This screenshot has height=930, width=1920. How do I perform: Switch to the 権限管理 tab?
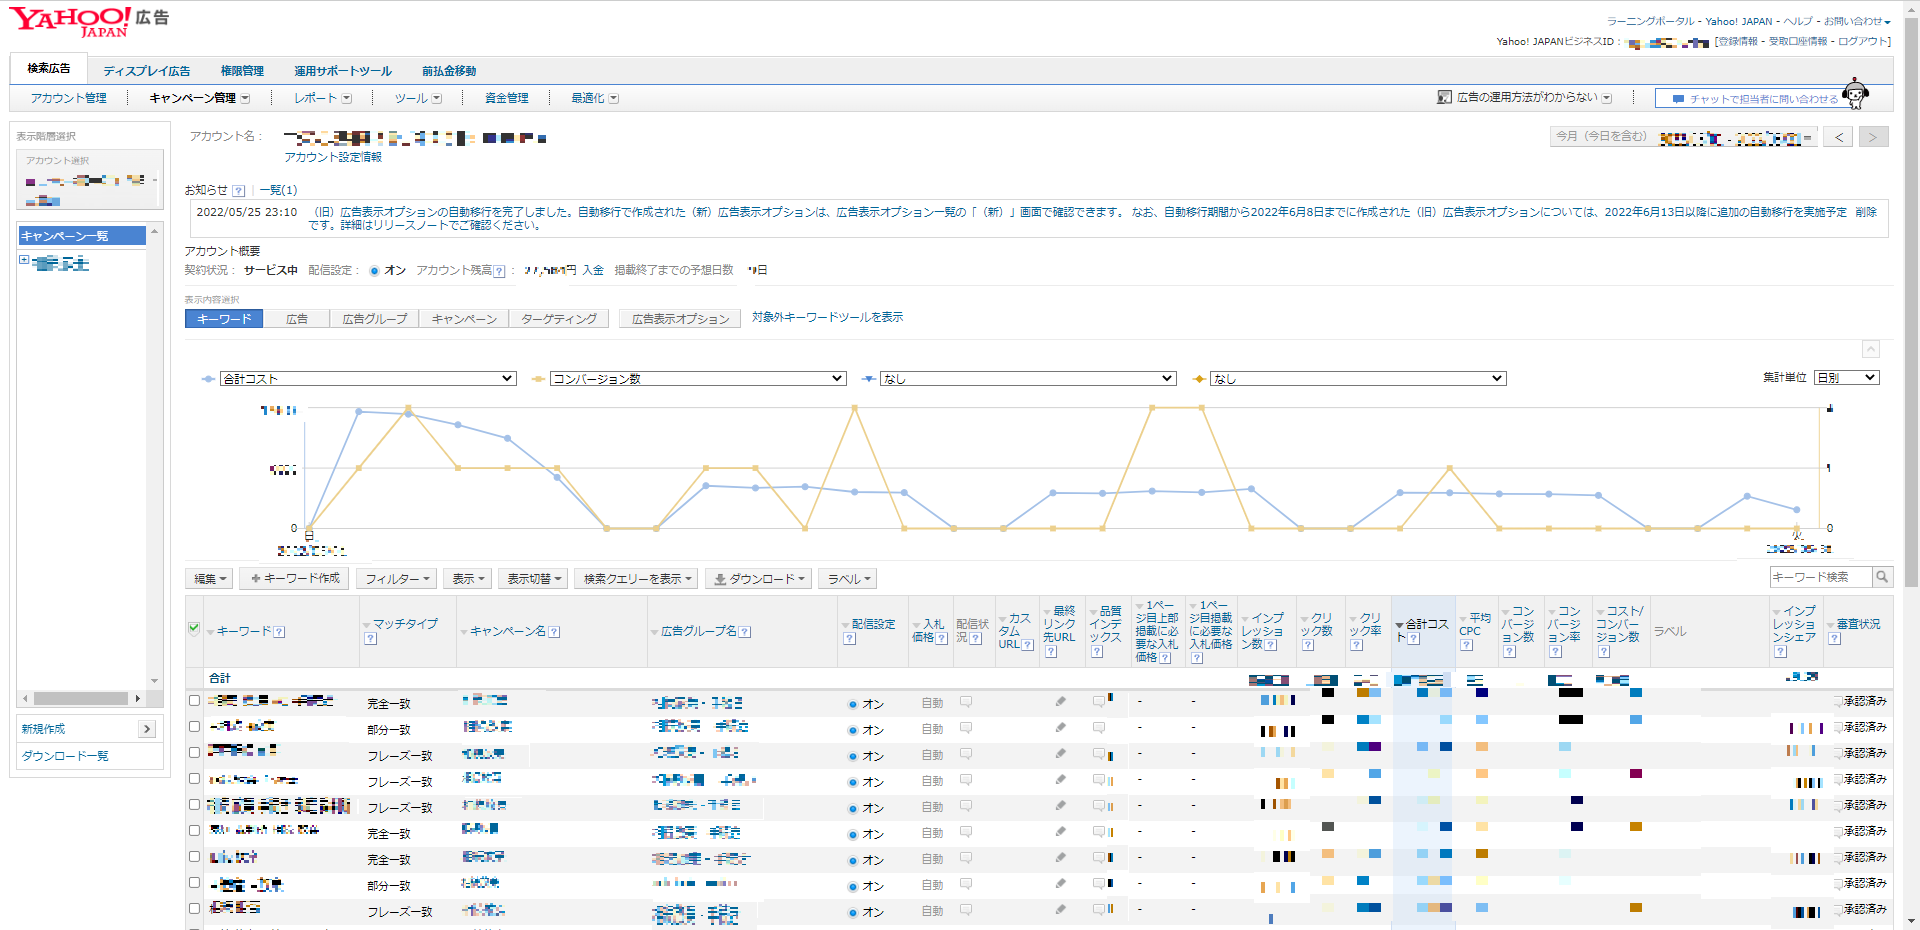coord(242,71)
